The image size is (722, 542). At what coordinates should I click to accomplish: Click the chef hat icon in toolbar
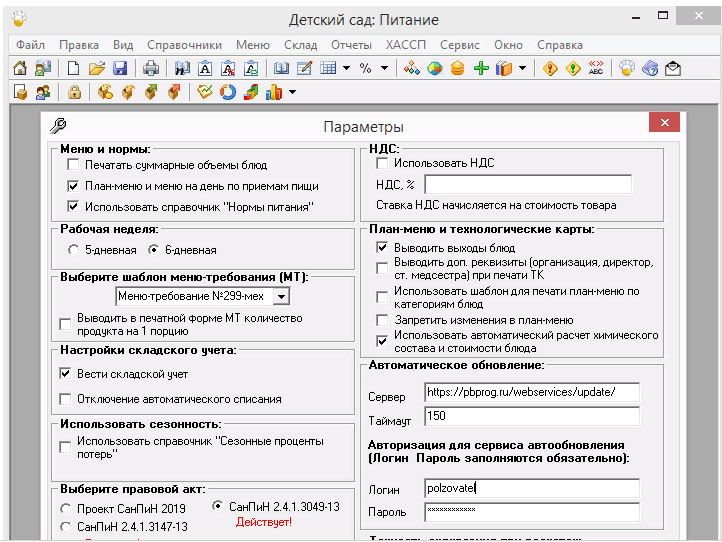click(x=627, y=69)
